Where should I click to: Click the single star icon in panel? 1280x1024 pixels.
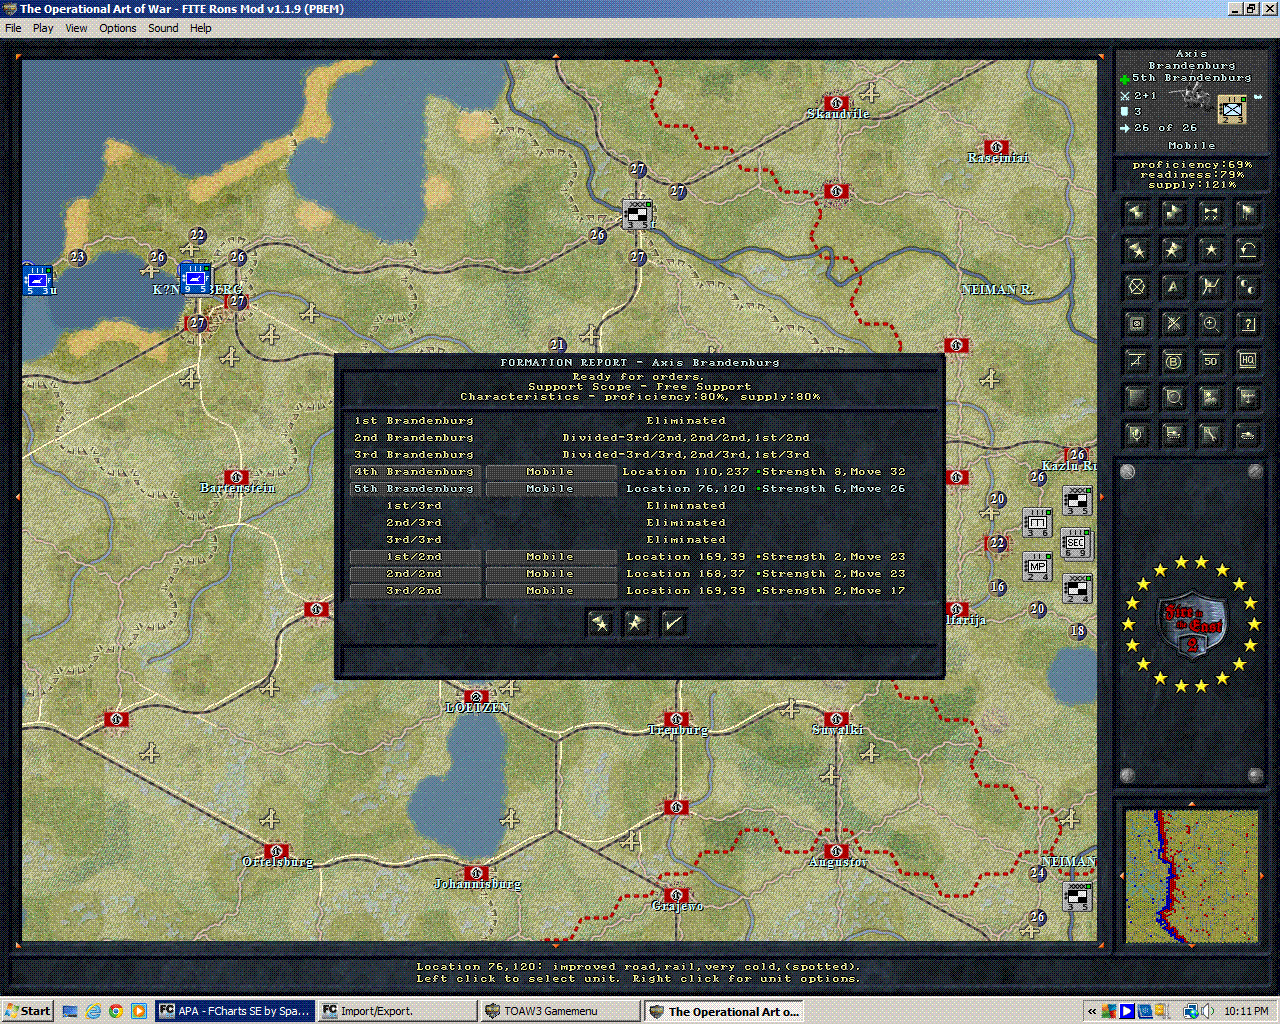coord(1210,250)
